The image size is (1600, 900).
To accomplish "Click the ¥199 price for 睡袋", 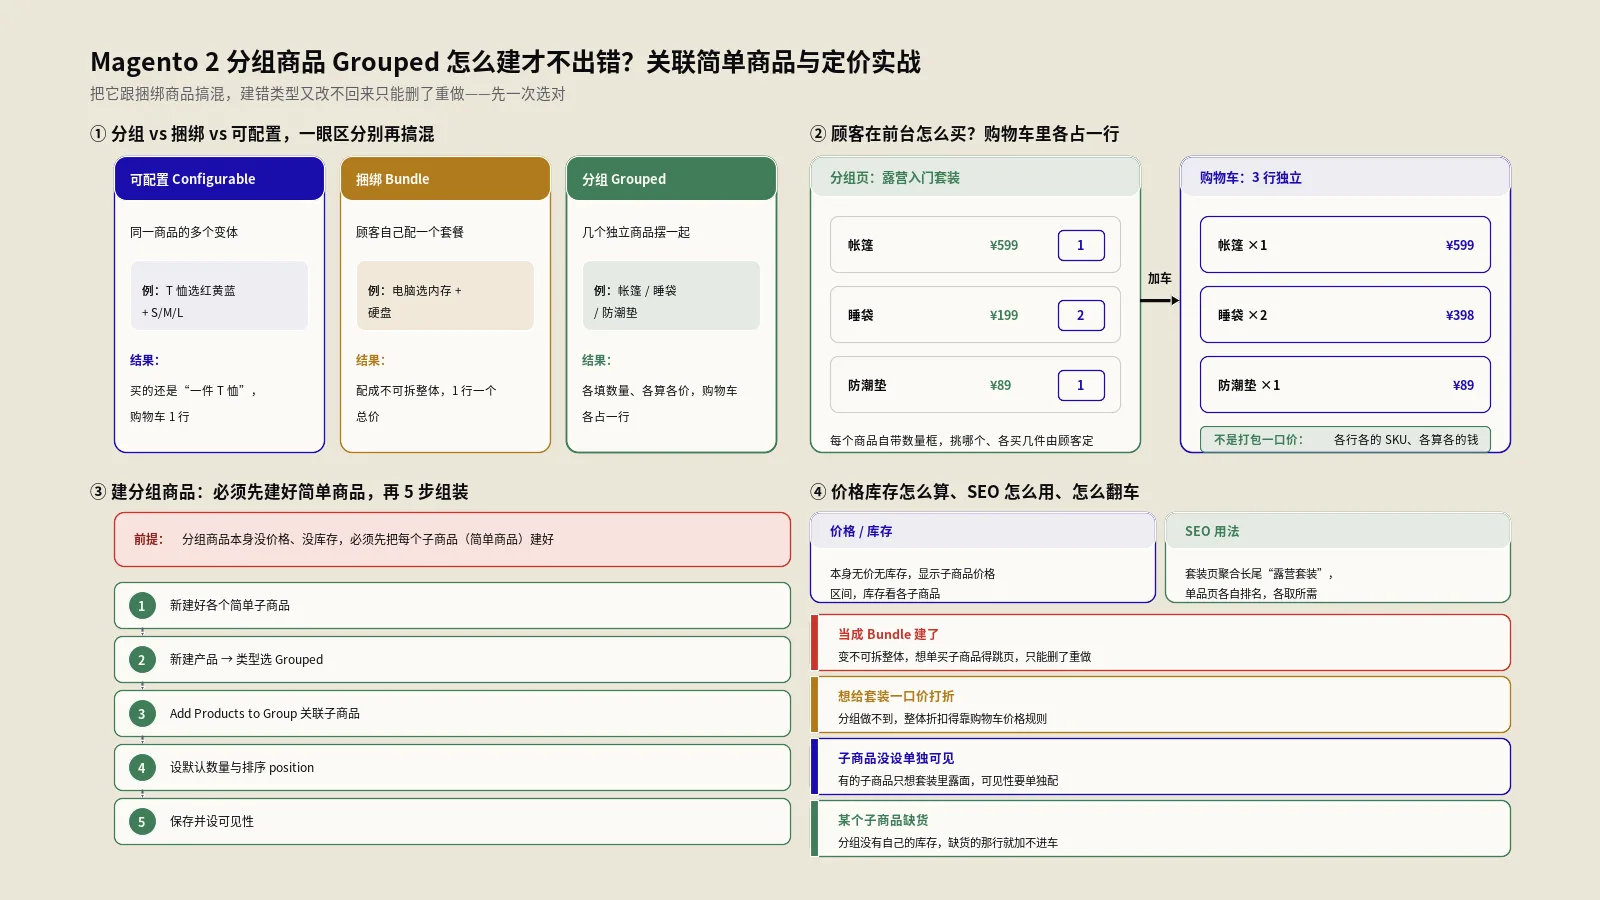I will pos(1004,315).
